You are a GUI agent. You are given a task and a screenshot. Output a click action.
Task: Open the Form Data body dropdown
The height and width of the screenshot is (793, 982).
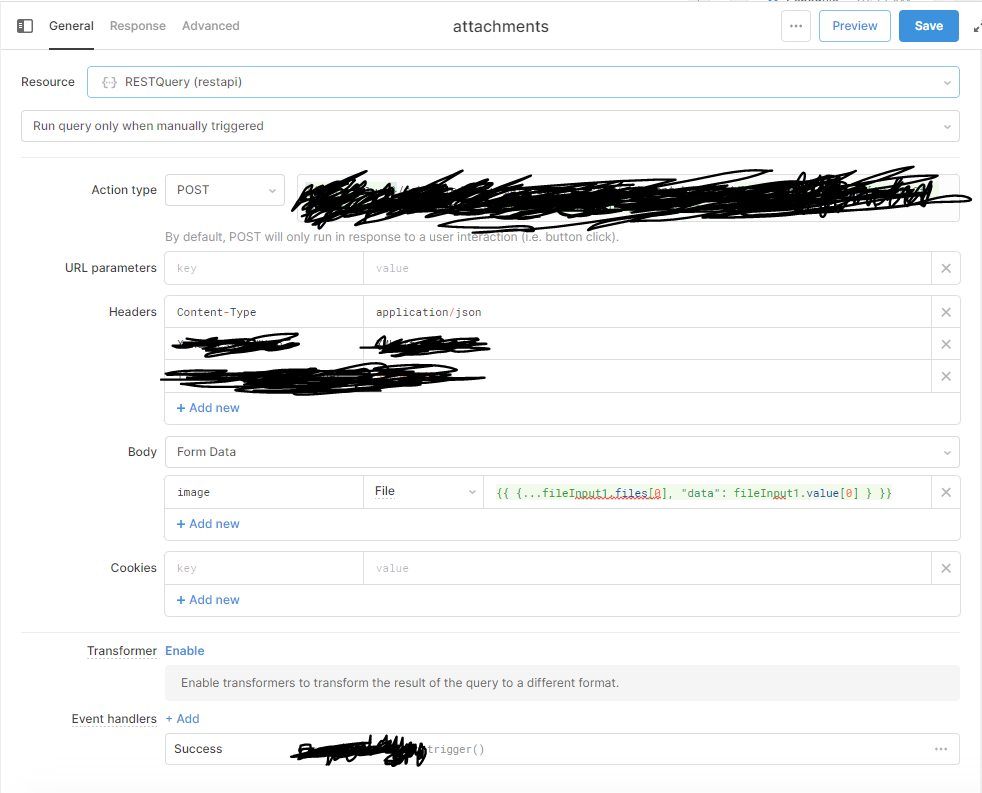(x=560, y=452)
